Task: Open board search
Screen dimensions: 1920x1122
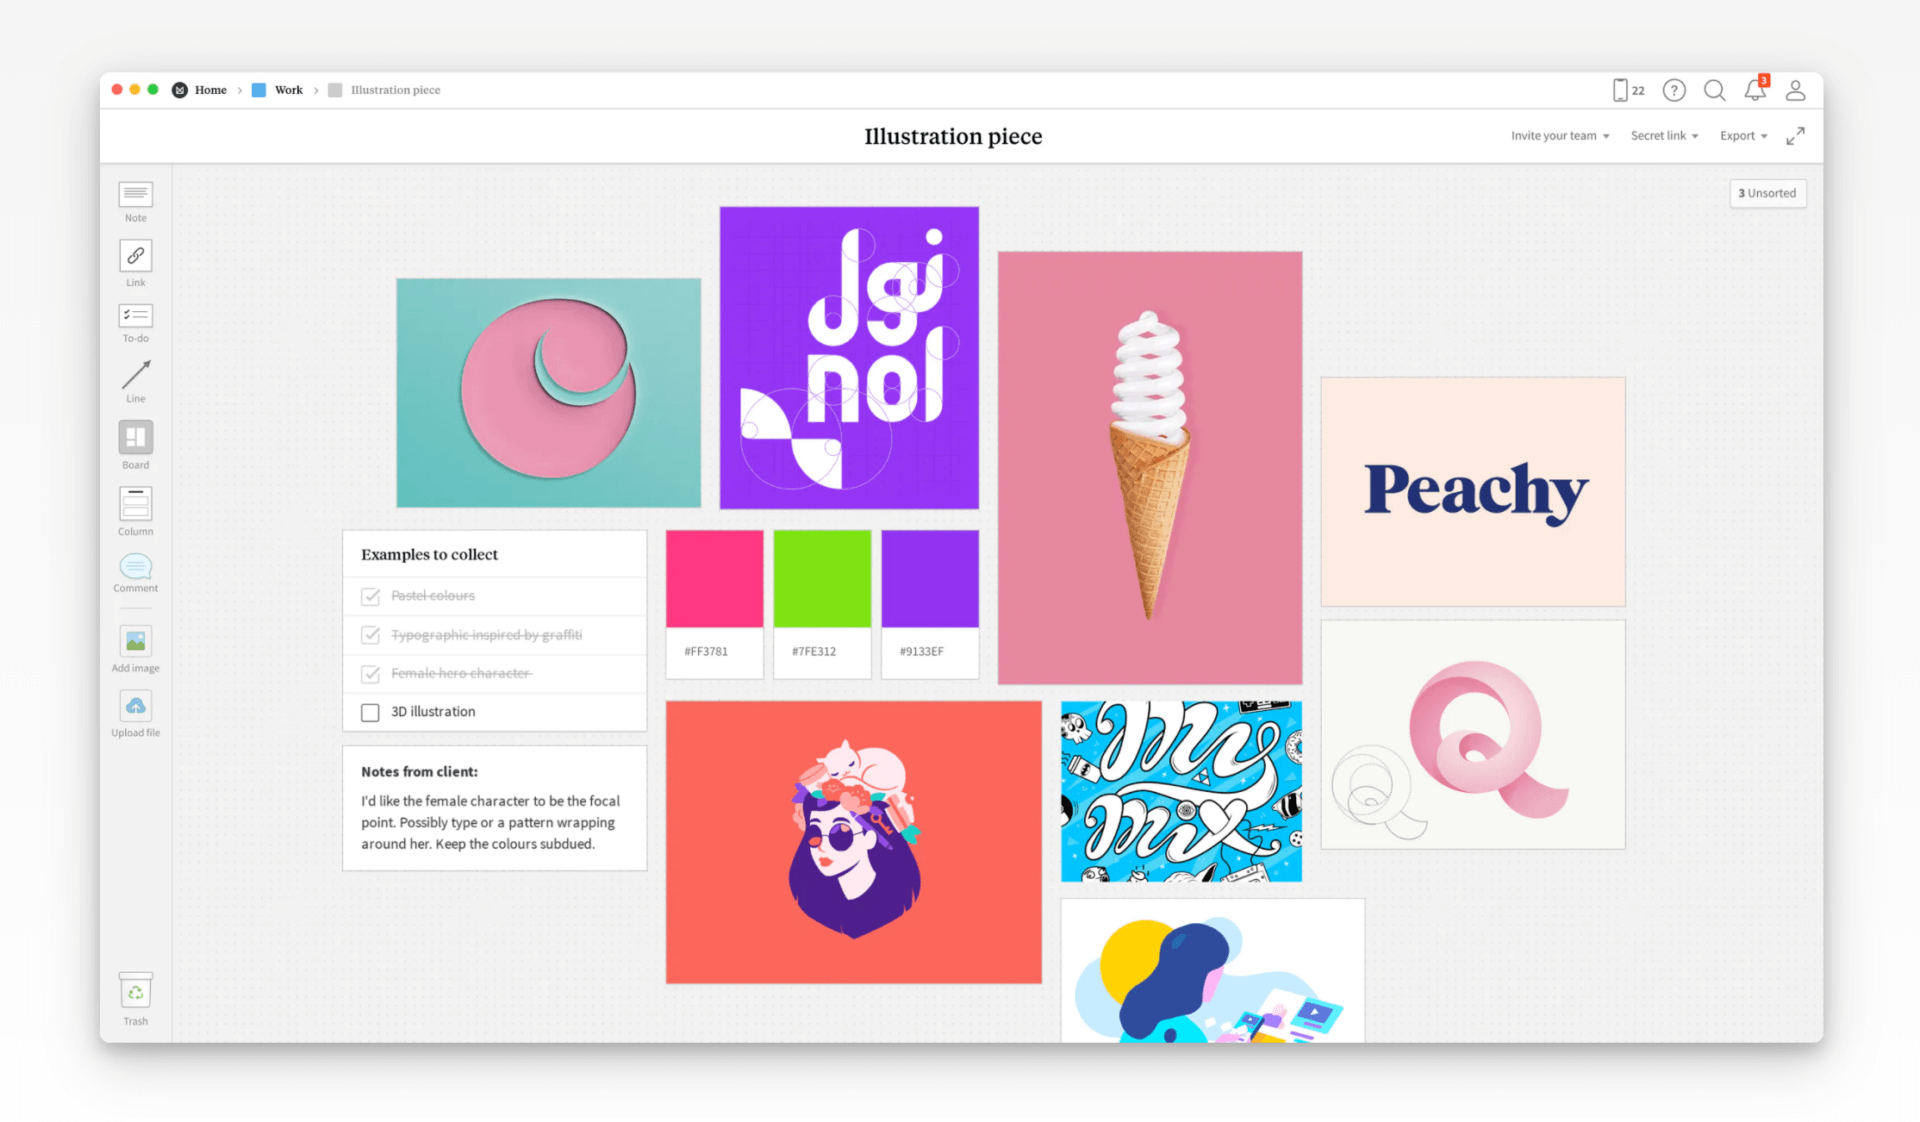Action: (x=1714, y=89)
